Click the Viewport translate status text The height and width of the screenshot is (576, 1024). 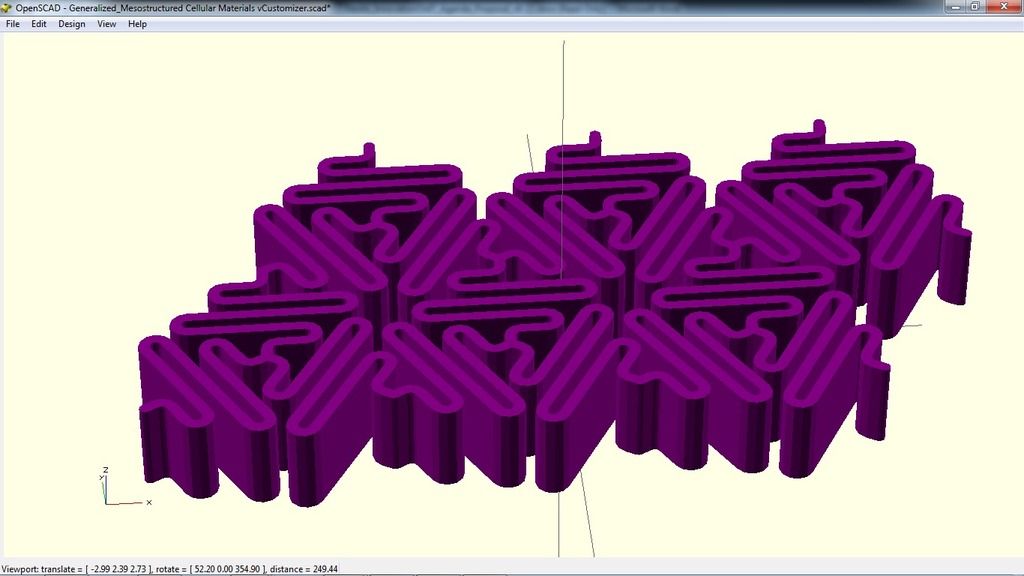click(170, 569)
